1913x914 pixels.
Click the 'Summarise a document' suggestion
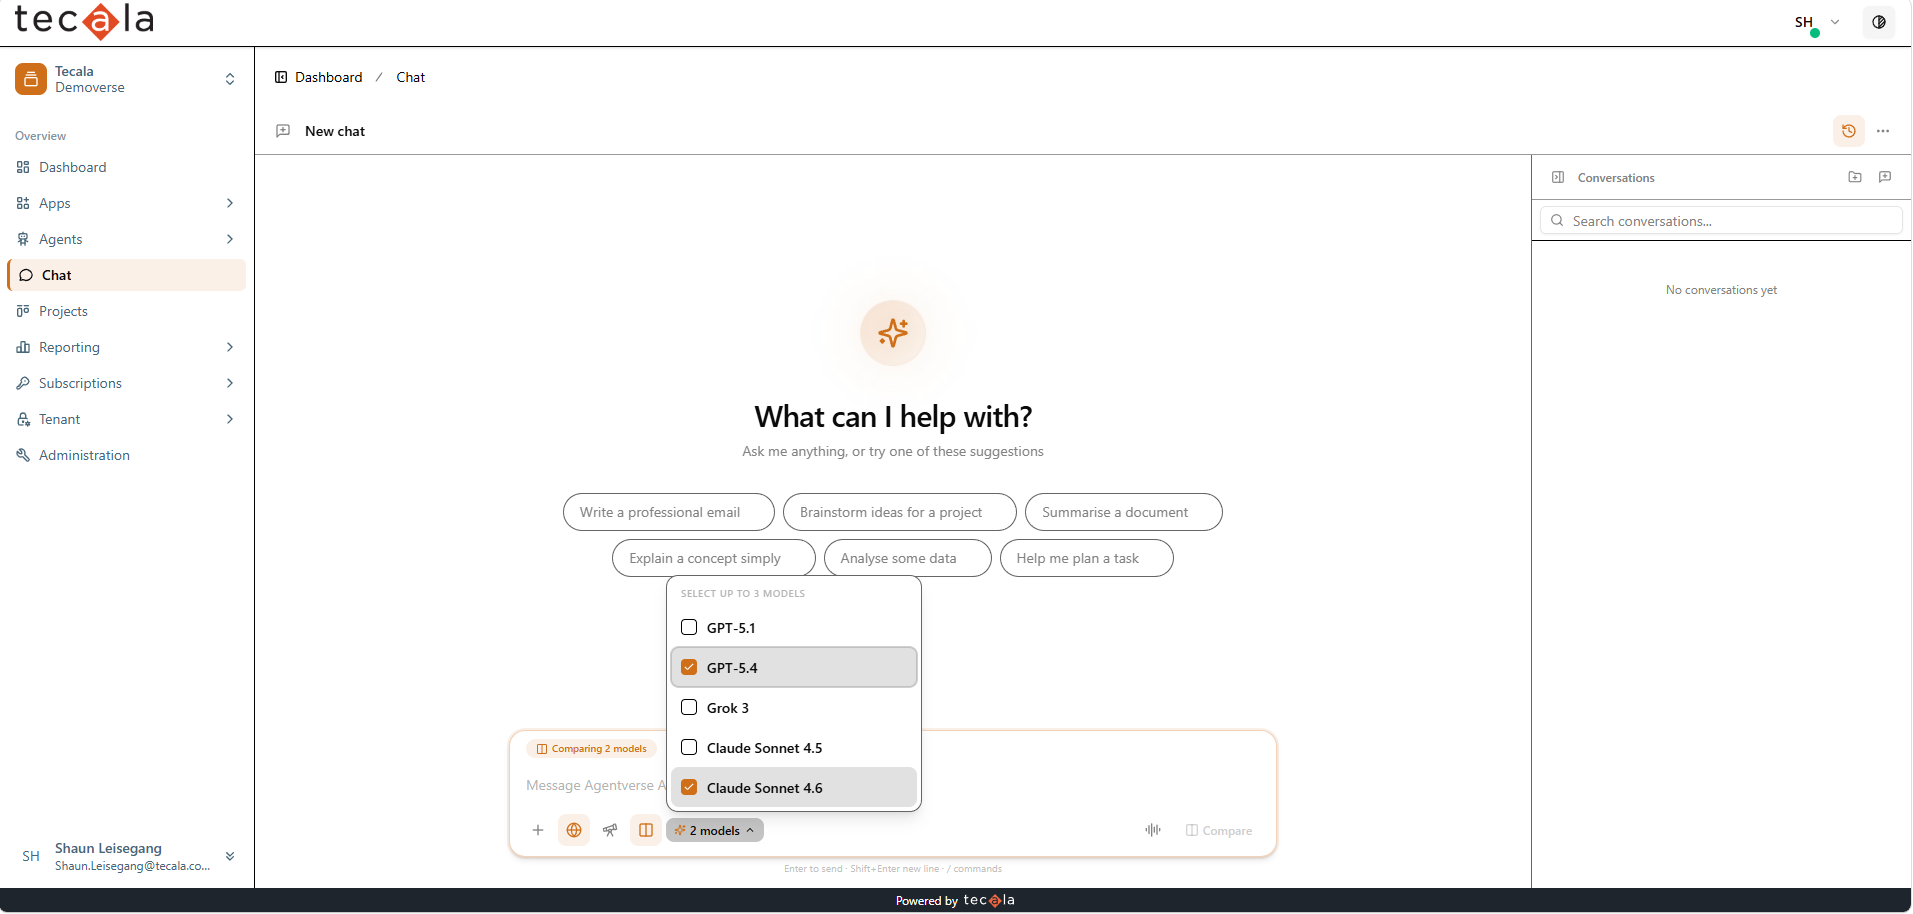[x=1124, y=512]
